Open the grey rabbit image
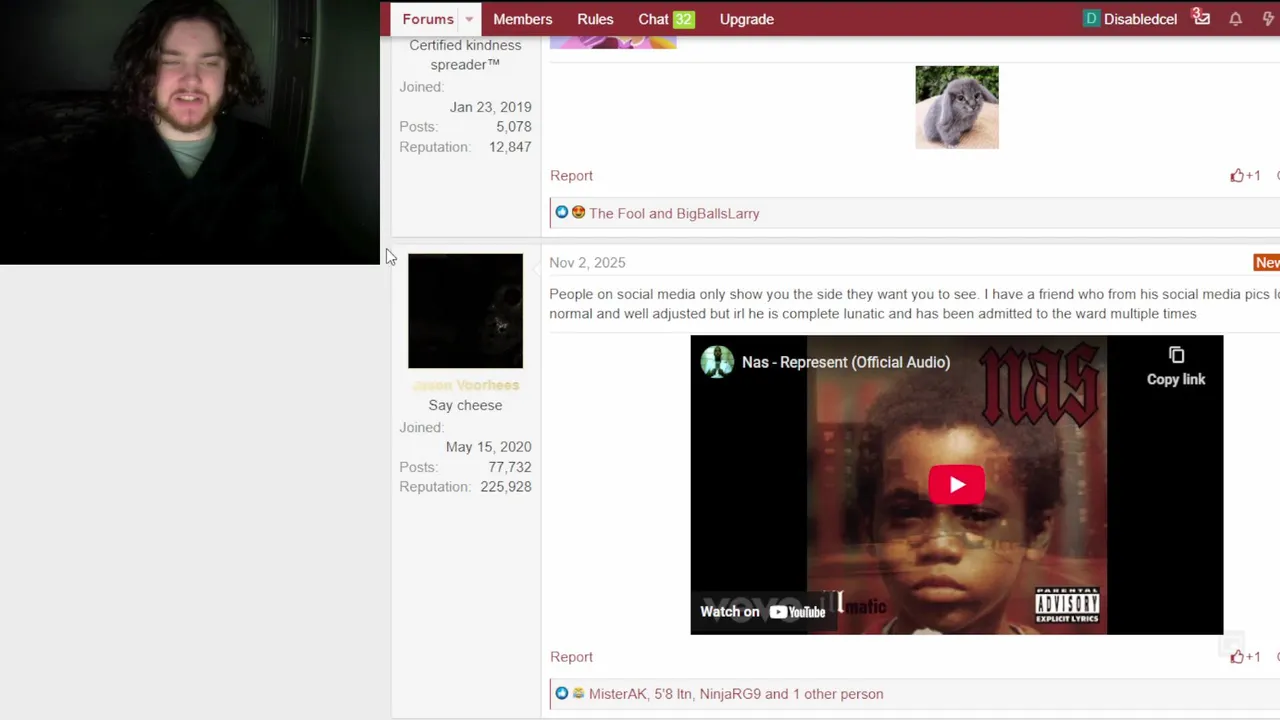This screenshot has width=1280, height=720. point(957,107)
